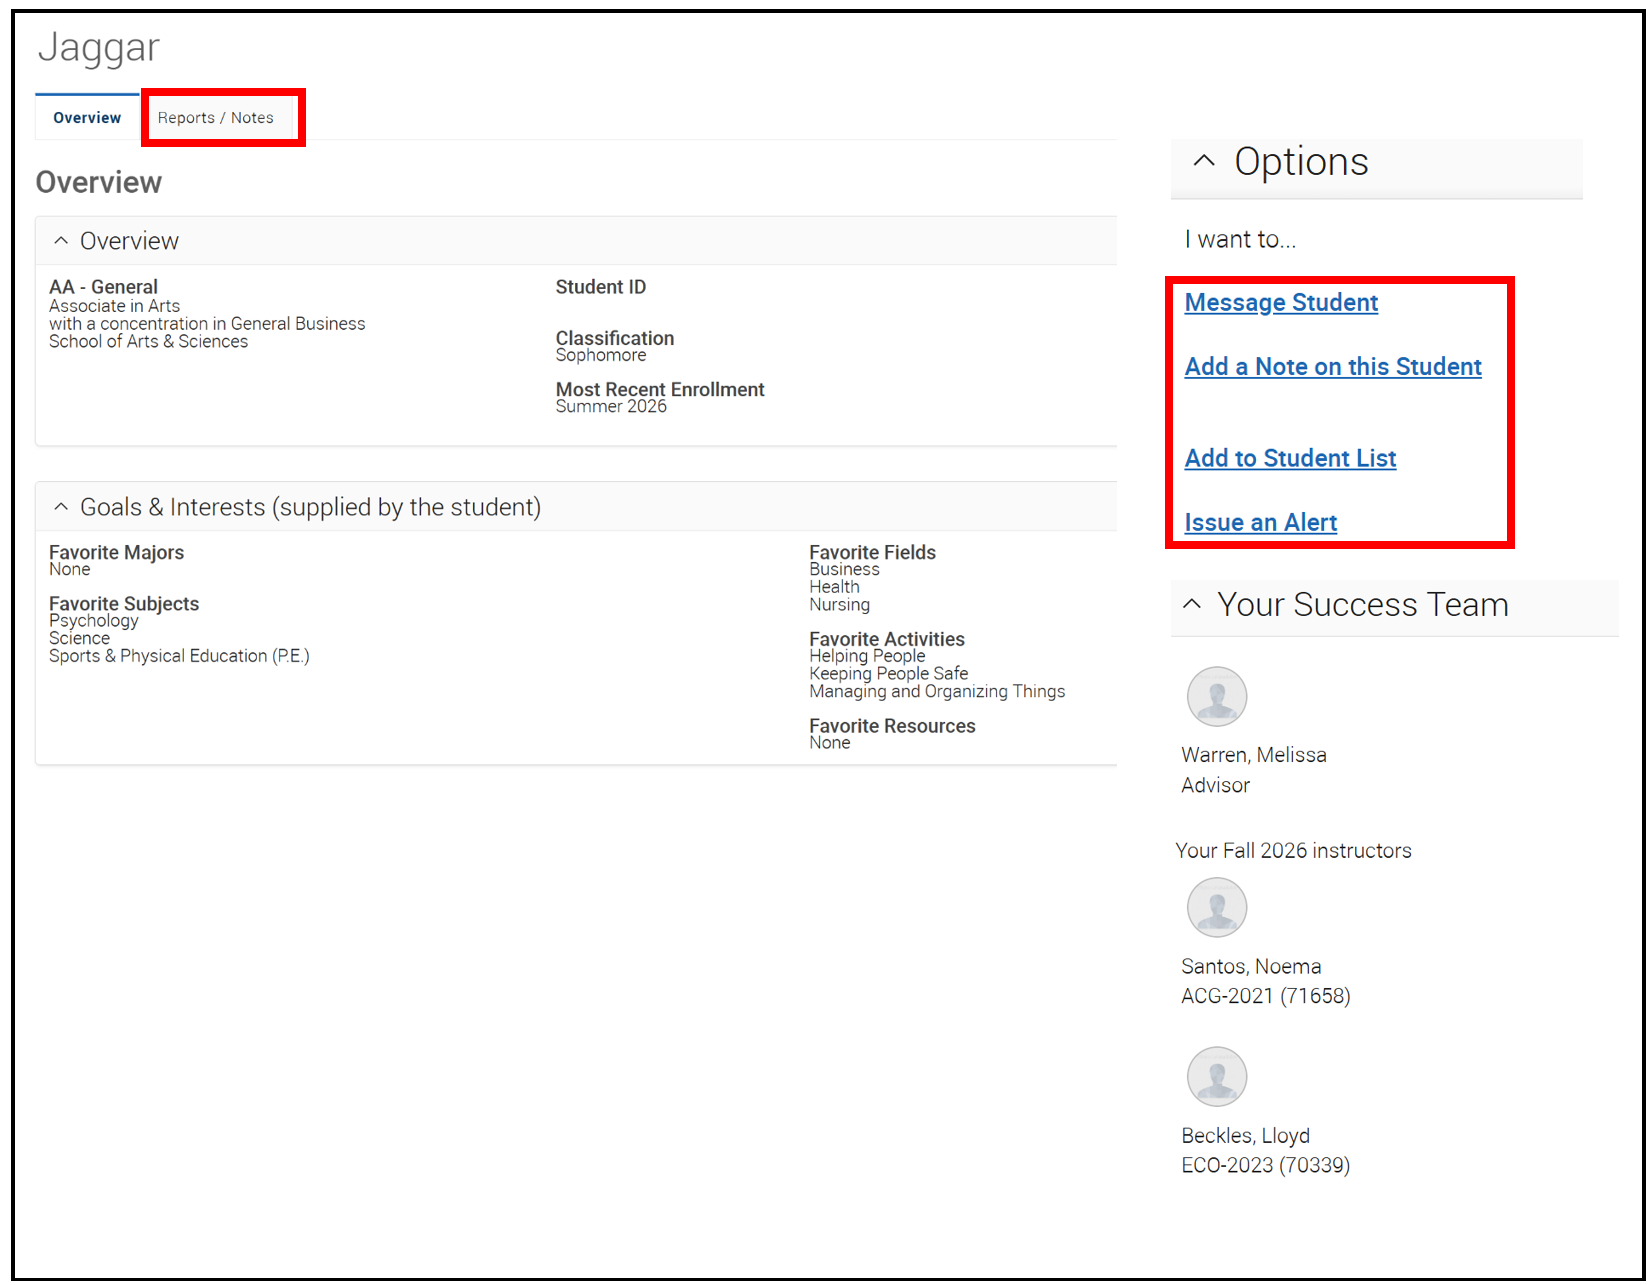Viewport: 1651px width, 1285px height.
Task: Click the name Warren, Melissa
Action: (x=1254, y=755)
